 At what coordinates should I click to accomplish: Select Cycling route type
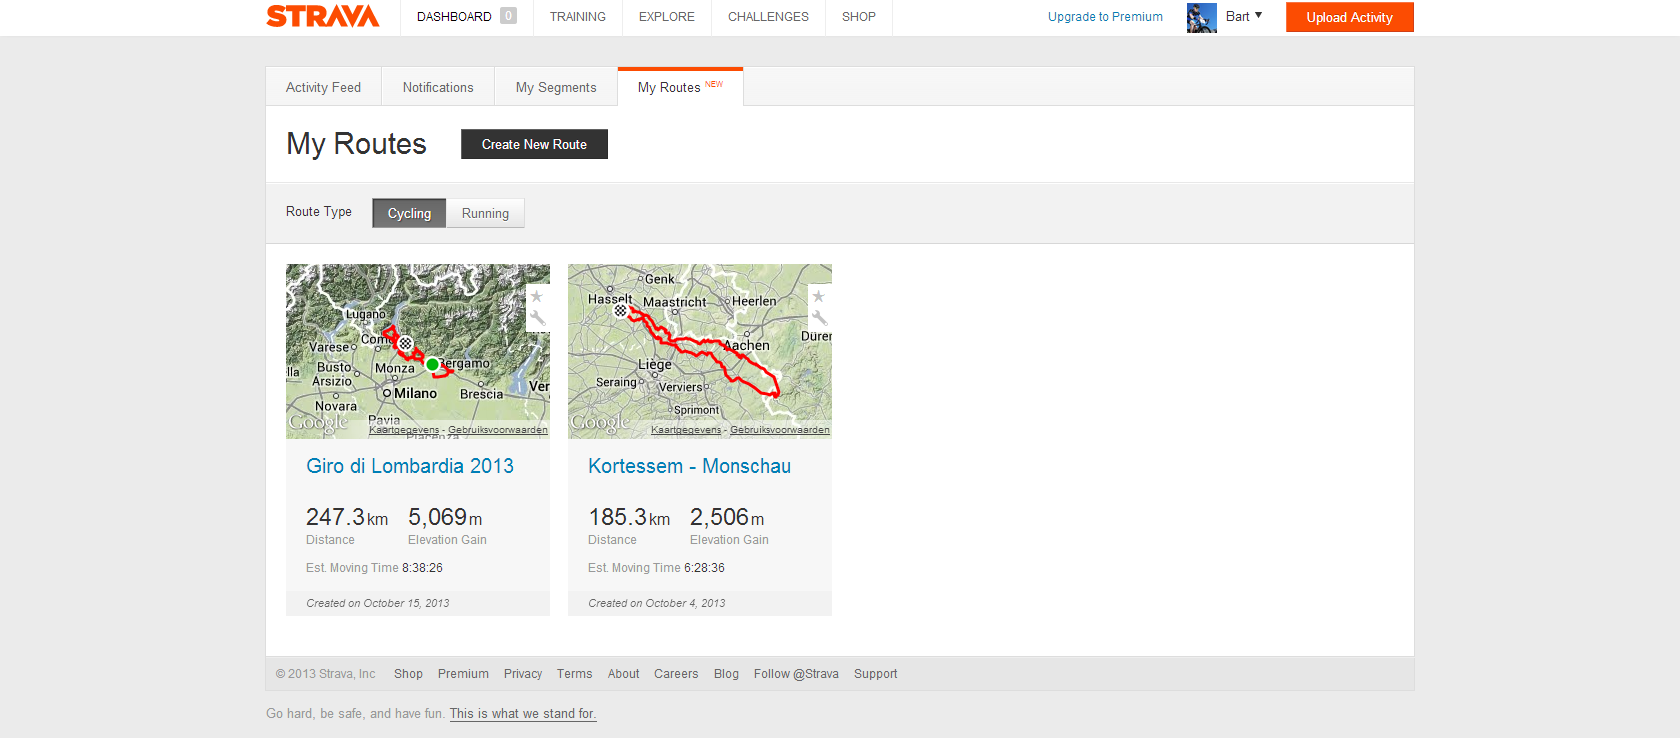(409, 213)
